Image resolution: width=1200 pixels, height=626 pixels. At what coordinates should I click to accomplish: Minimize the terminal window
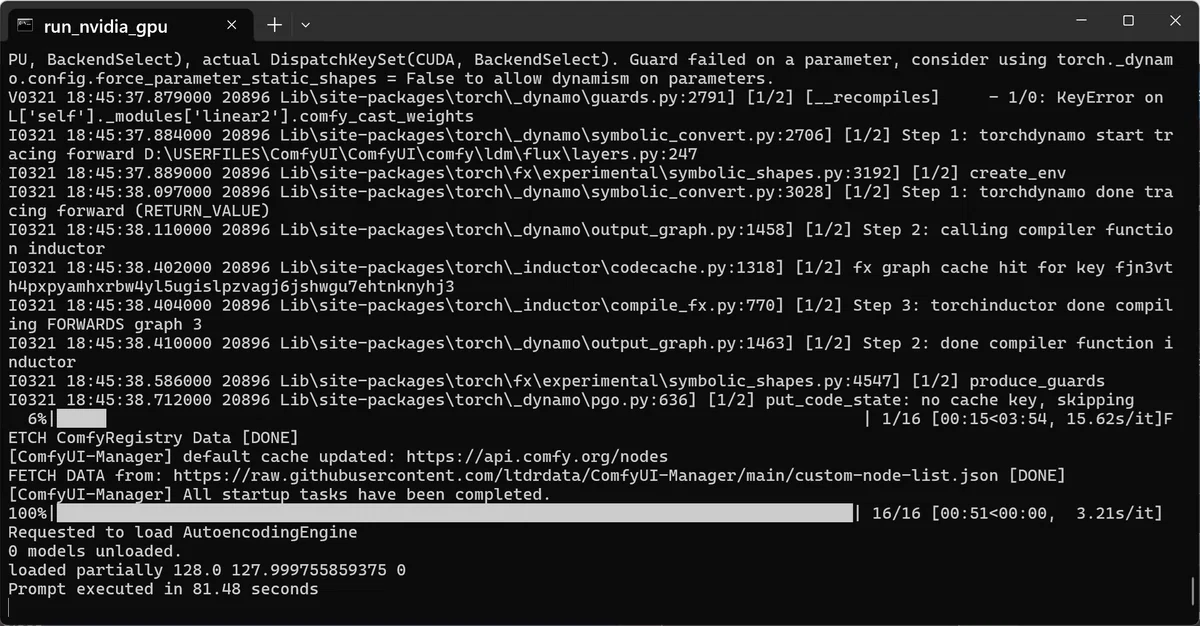click(1081, 20)
